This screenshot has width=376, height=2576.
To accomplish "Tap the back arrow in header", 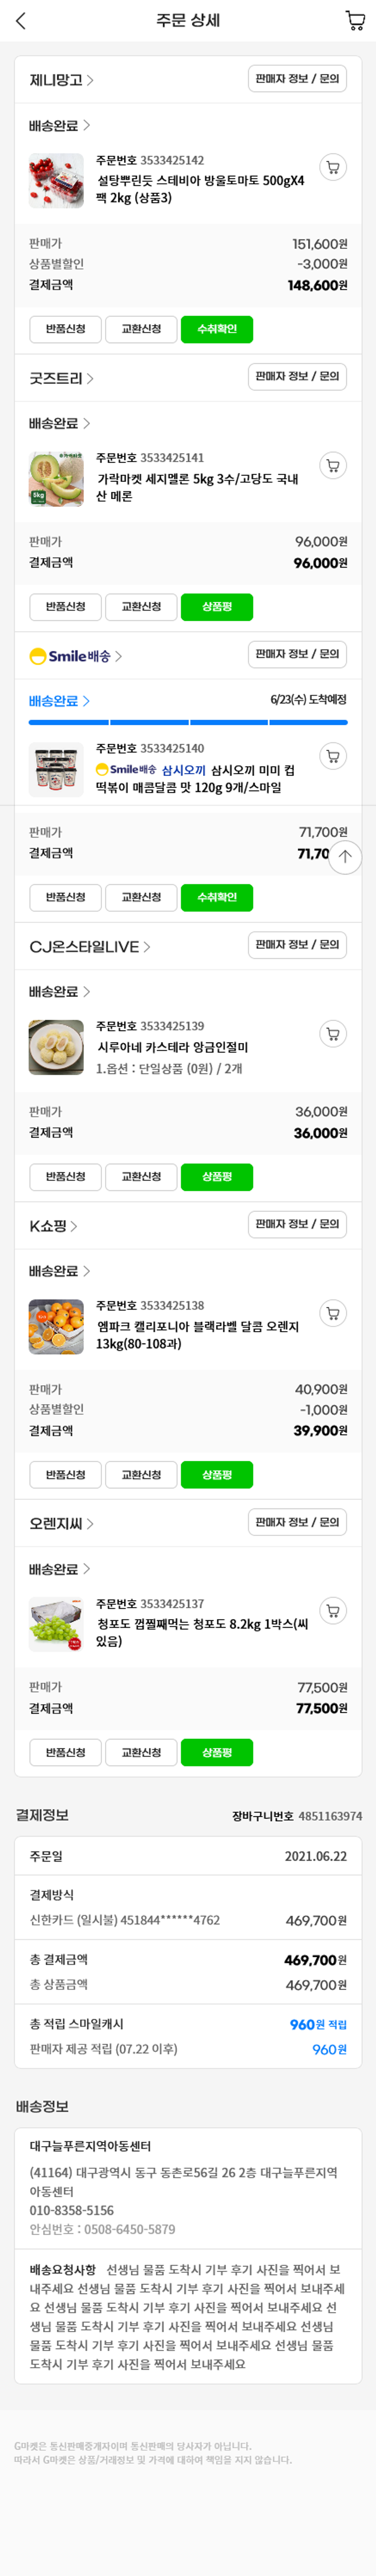I will [x=21, y=21].
